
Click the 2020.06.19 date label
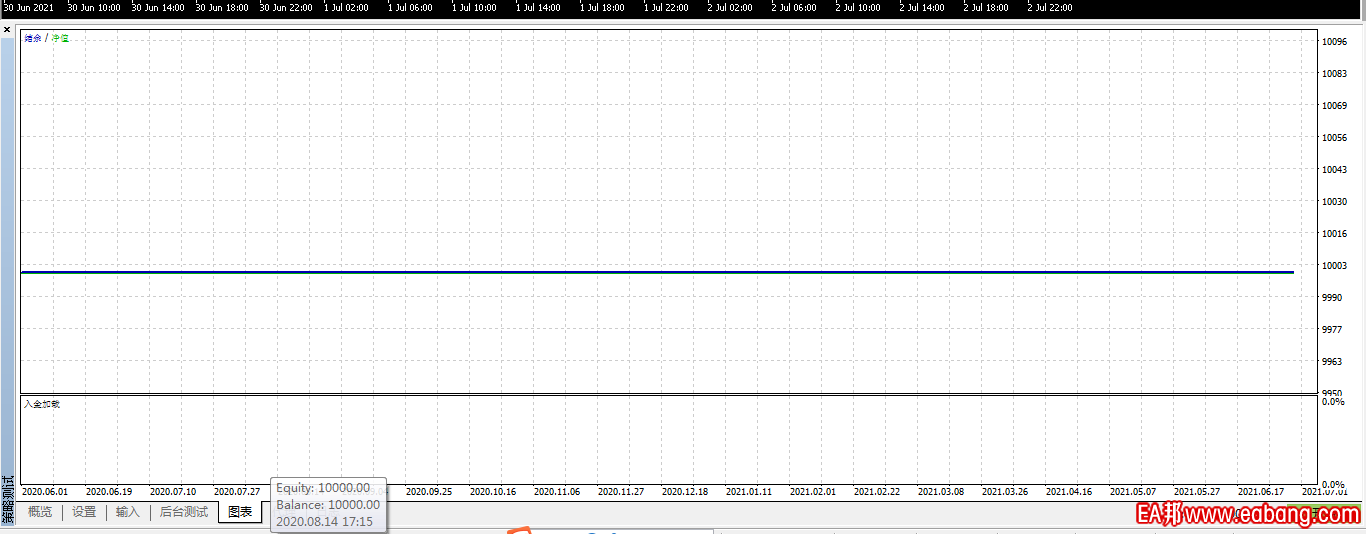click(x=109, y=492)
